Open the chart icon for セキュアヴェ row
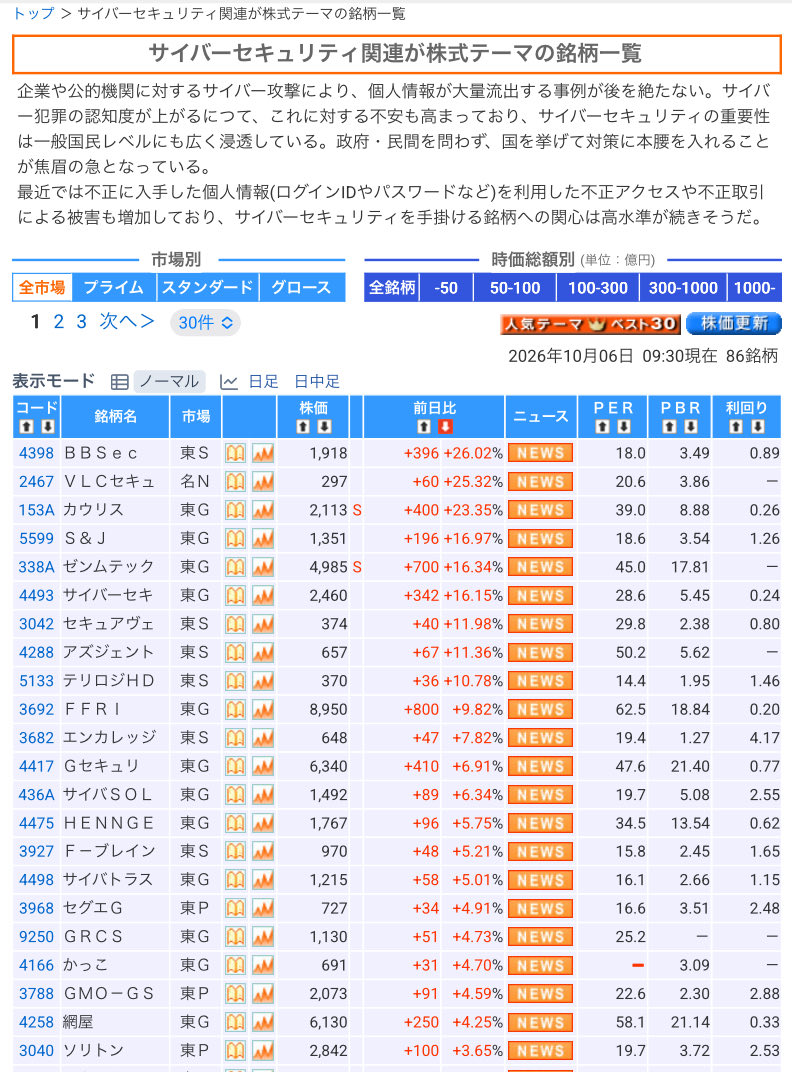The image size is (792, 1072). (x=263, y=624)
